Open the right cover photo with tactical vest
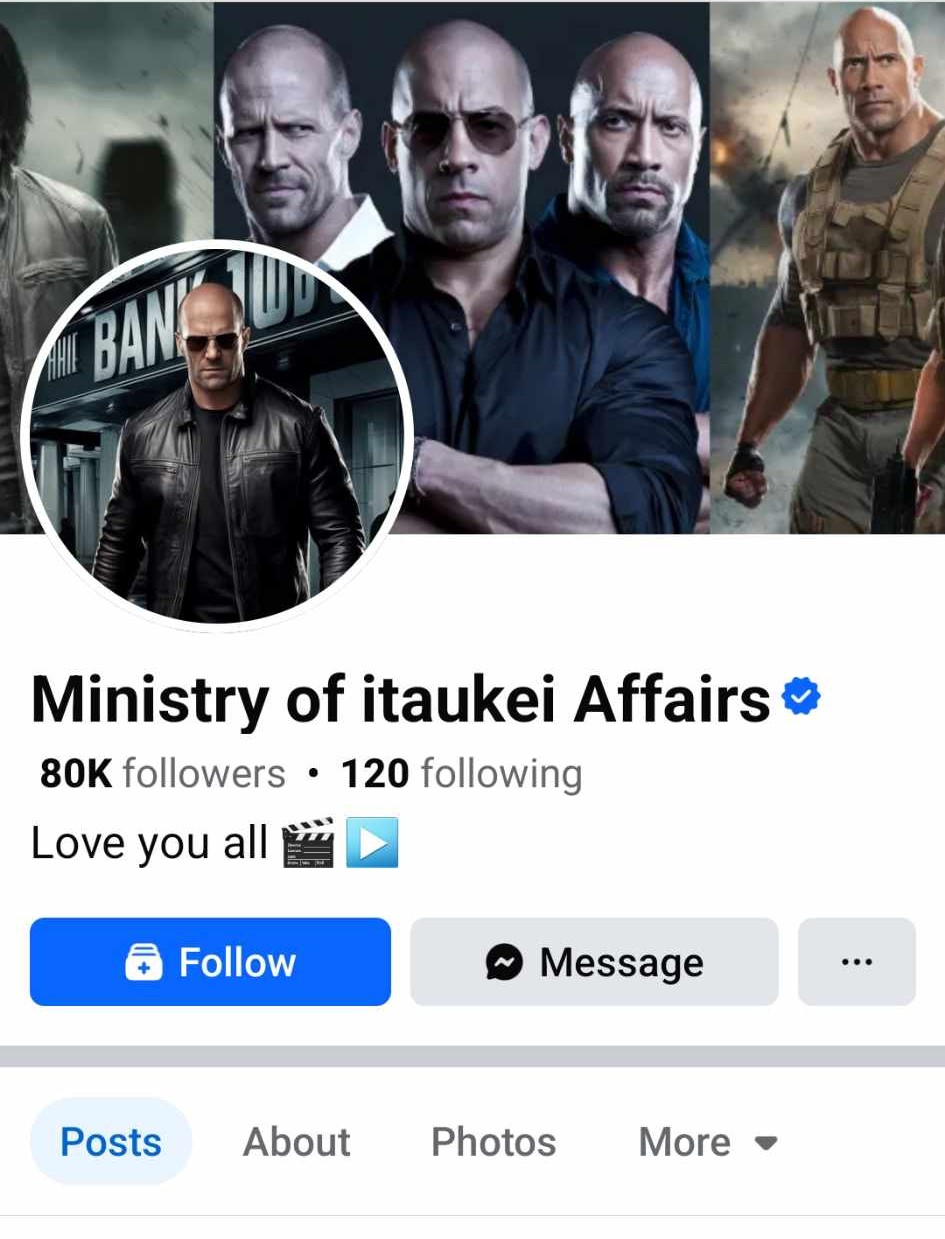 pyautogui.click(x=827, y=267)
